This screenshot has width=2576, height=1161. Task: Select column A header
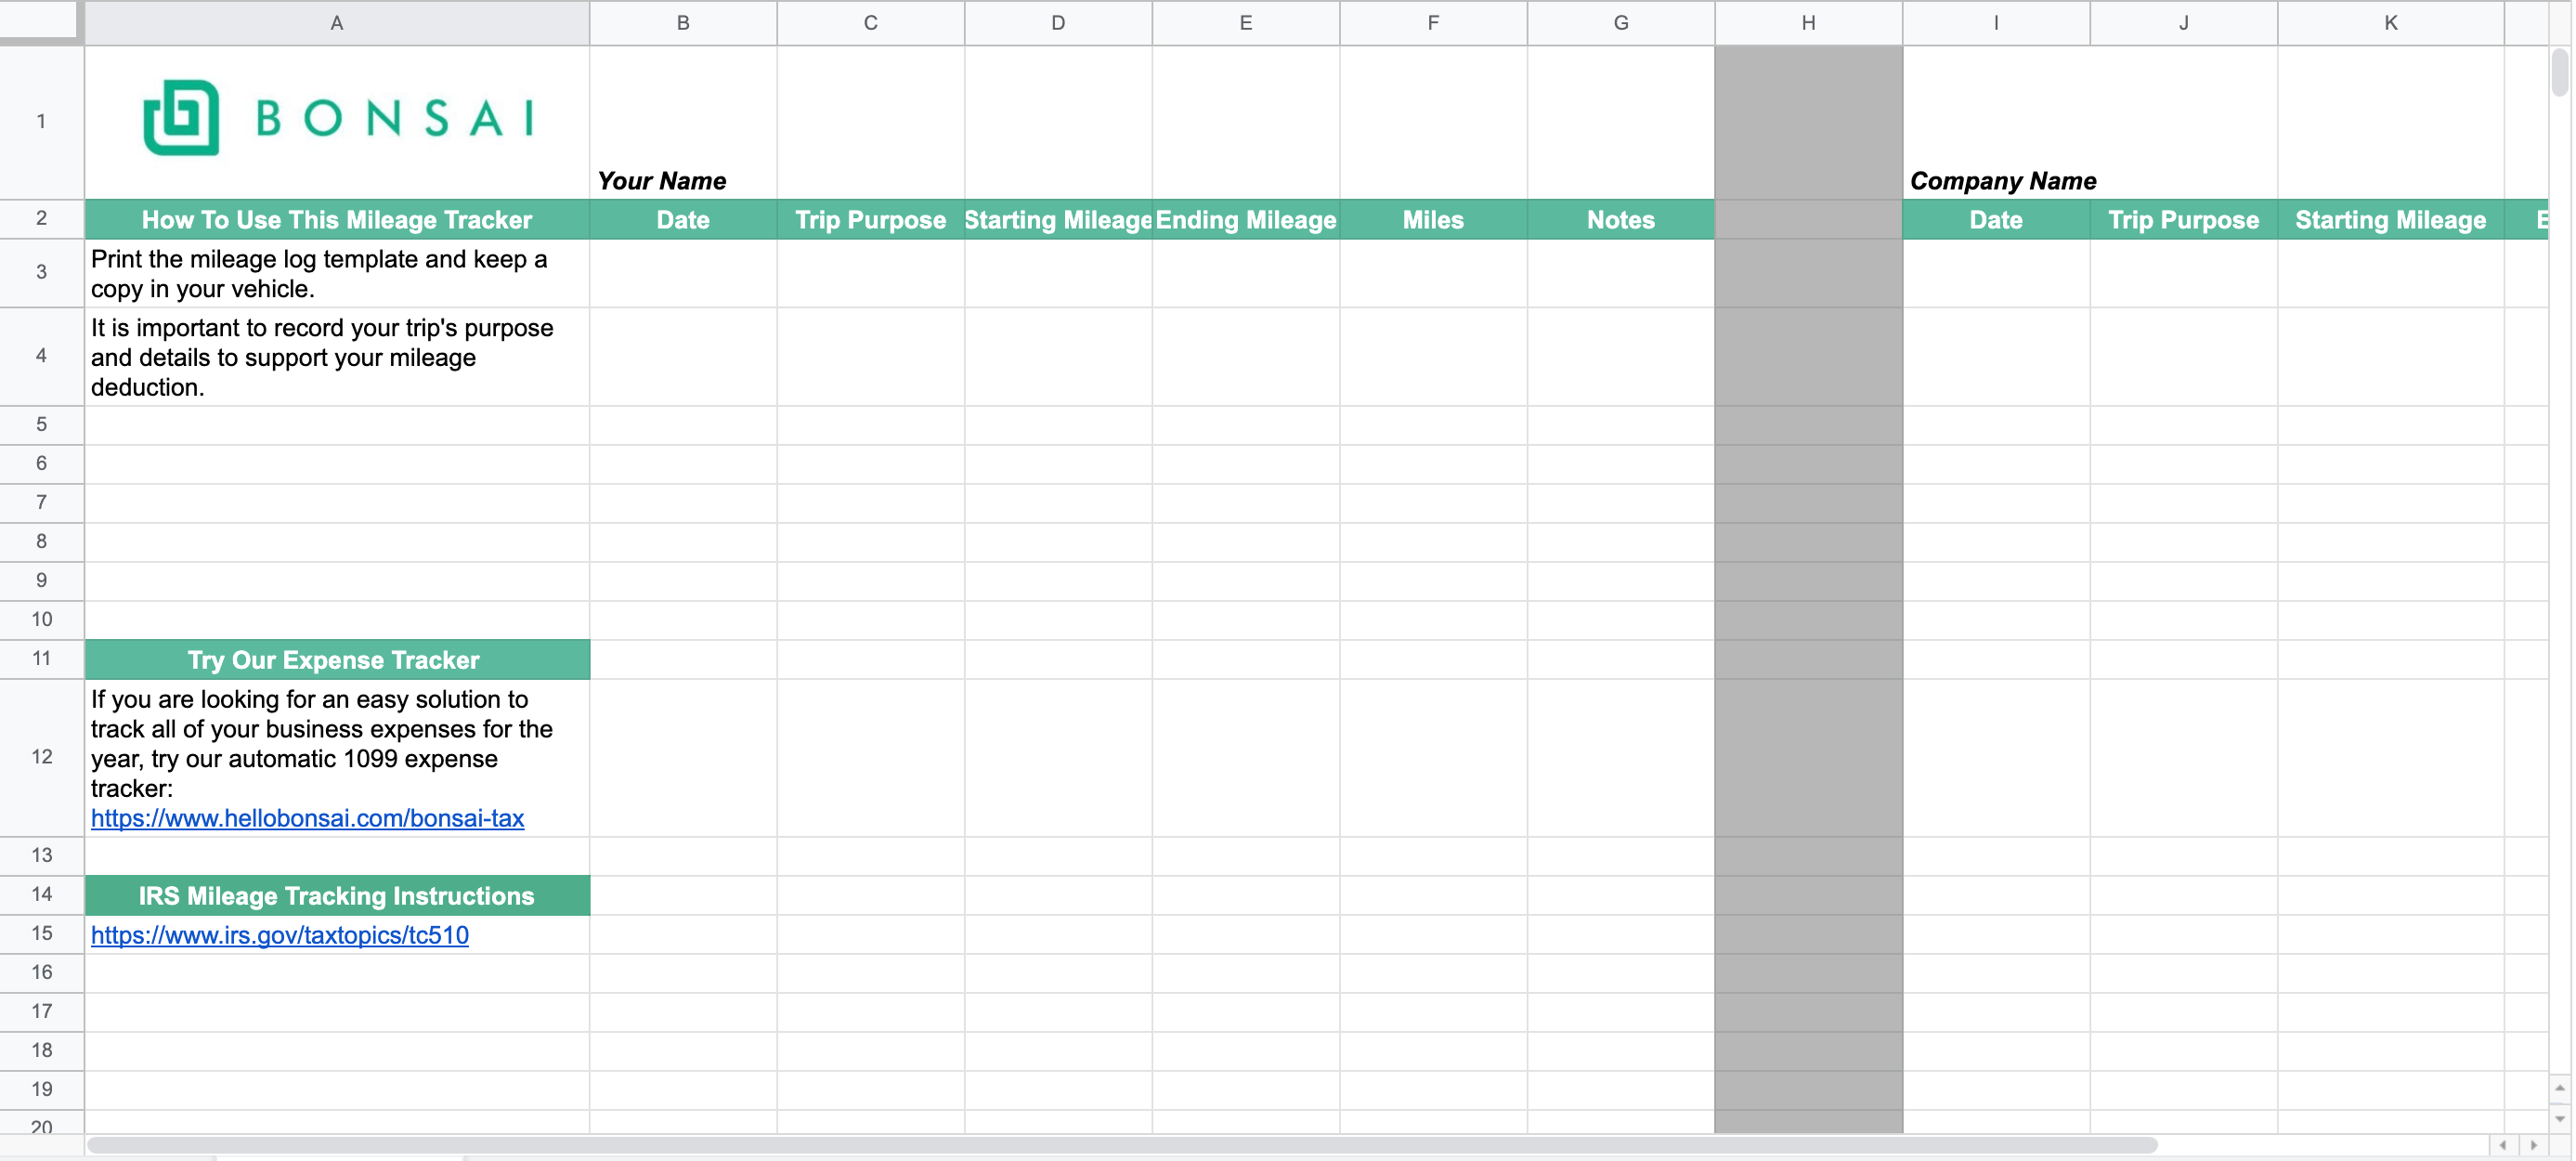tap(336, 22)
